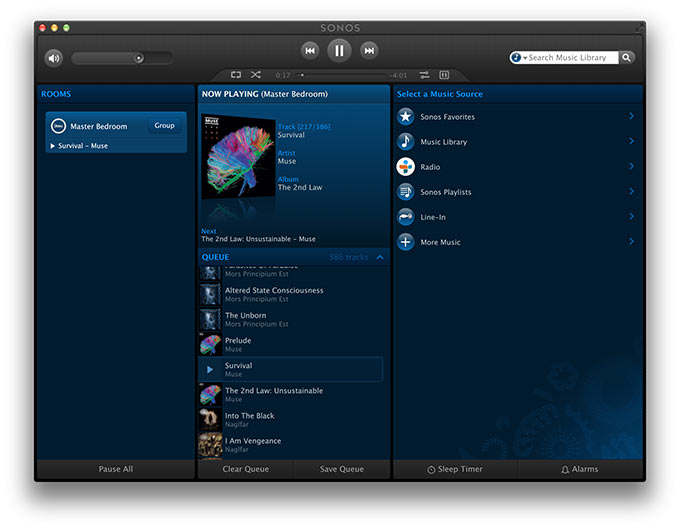
Task: Open the Radio source
Action: click(x=517, y=167)
